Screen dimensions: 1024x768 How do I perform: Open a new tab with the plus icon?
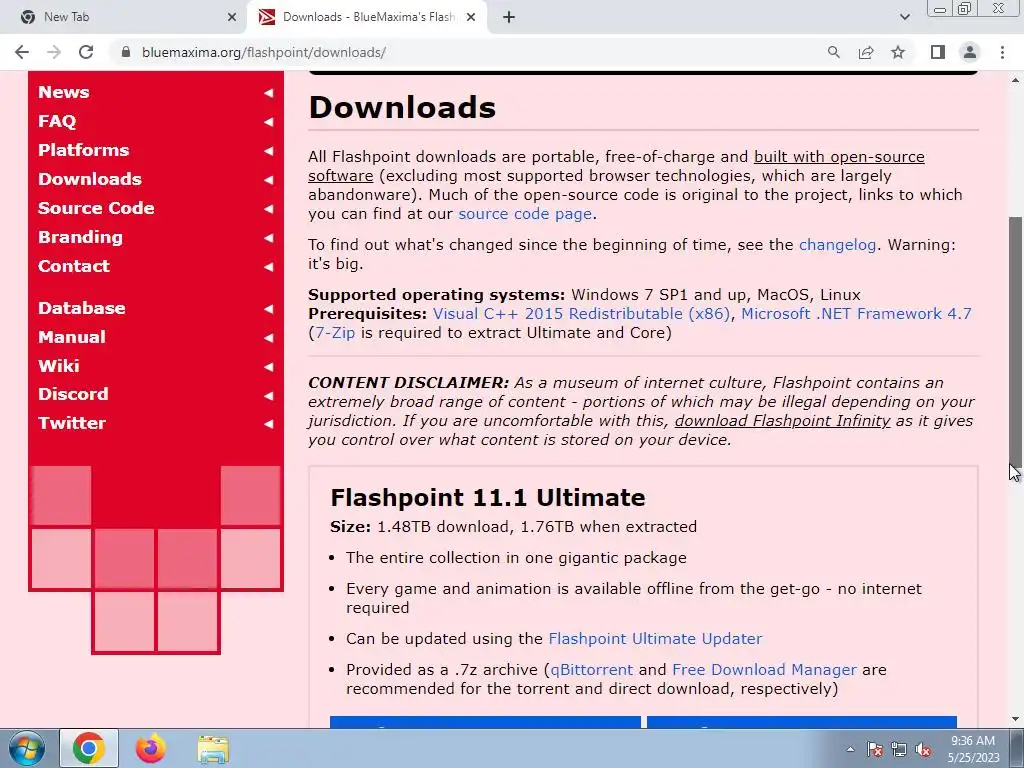click(x=509, y=17)
